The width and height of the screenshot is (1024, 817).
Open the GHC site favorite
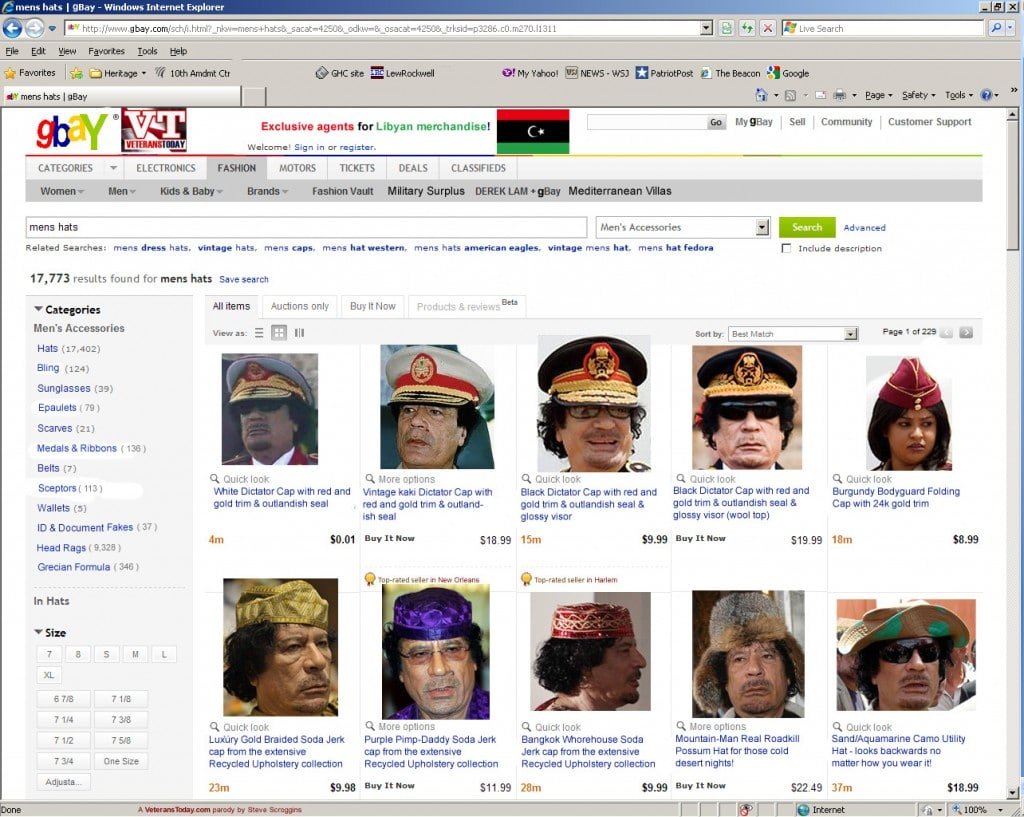pos(340,73)
